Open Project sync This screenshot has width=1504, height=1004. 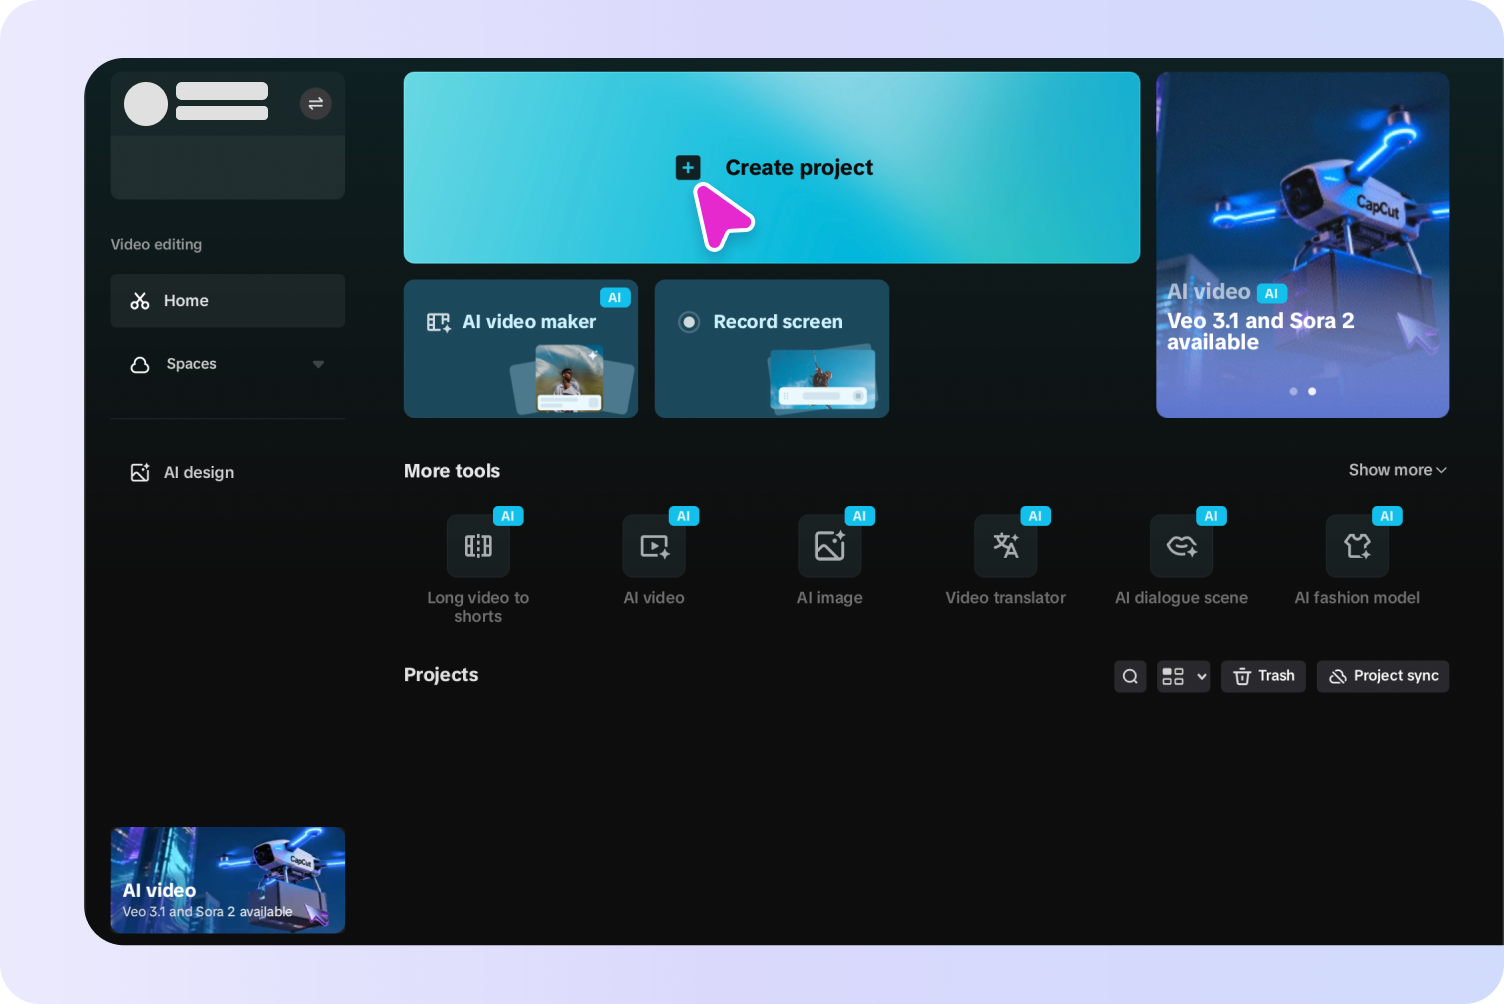click(1382, 676)
